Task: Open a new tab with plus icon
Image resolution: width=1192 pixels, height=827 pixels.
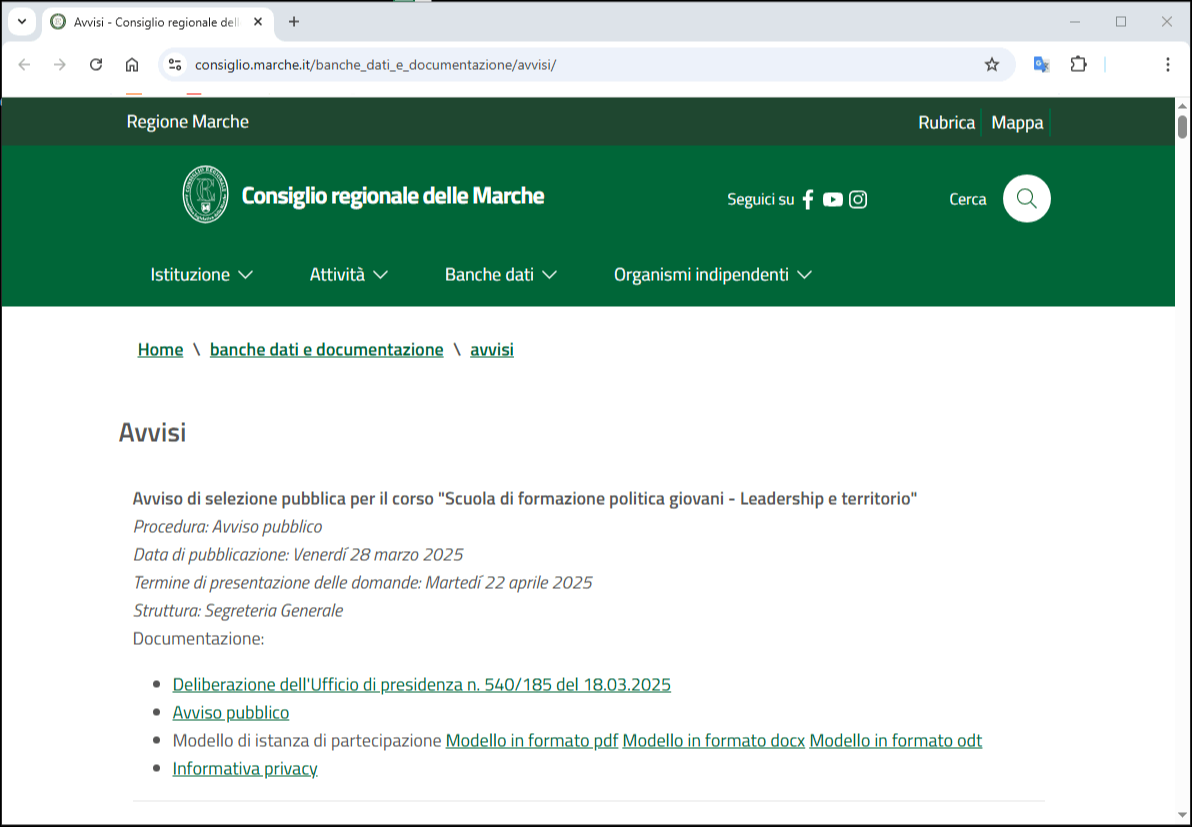Action: coord(294,22)
